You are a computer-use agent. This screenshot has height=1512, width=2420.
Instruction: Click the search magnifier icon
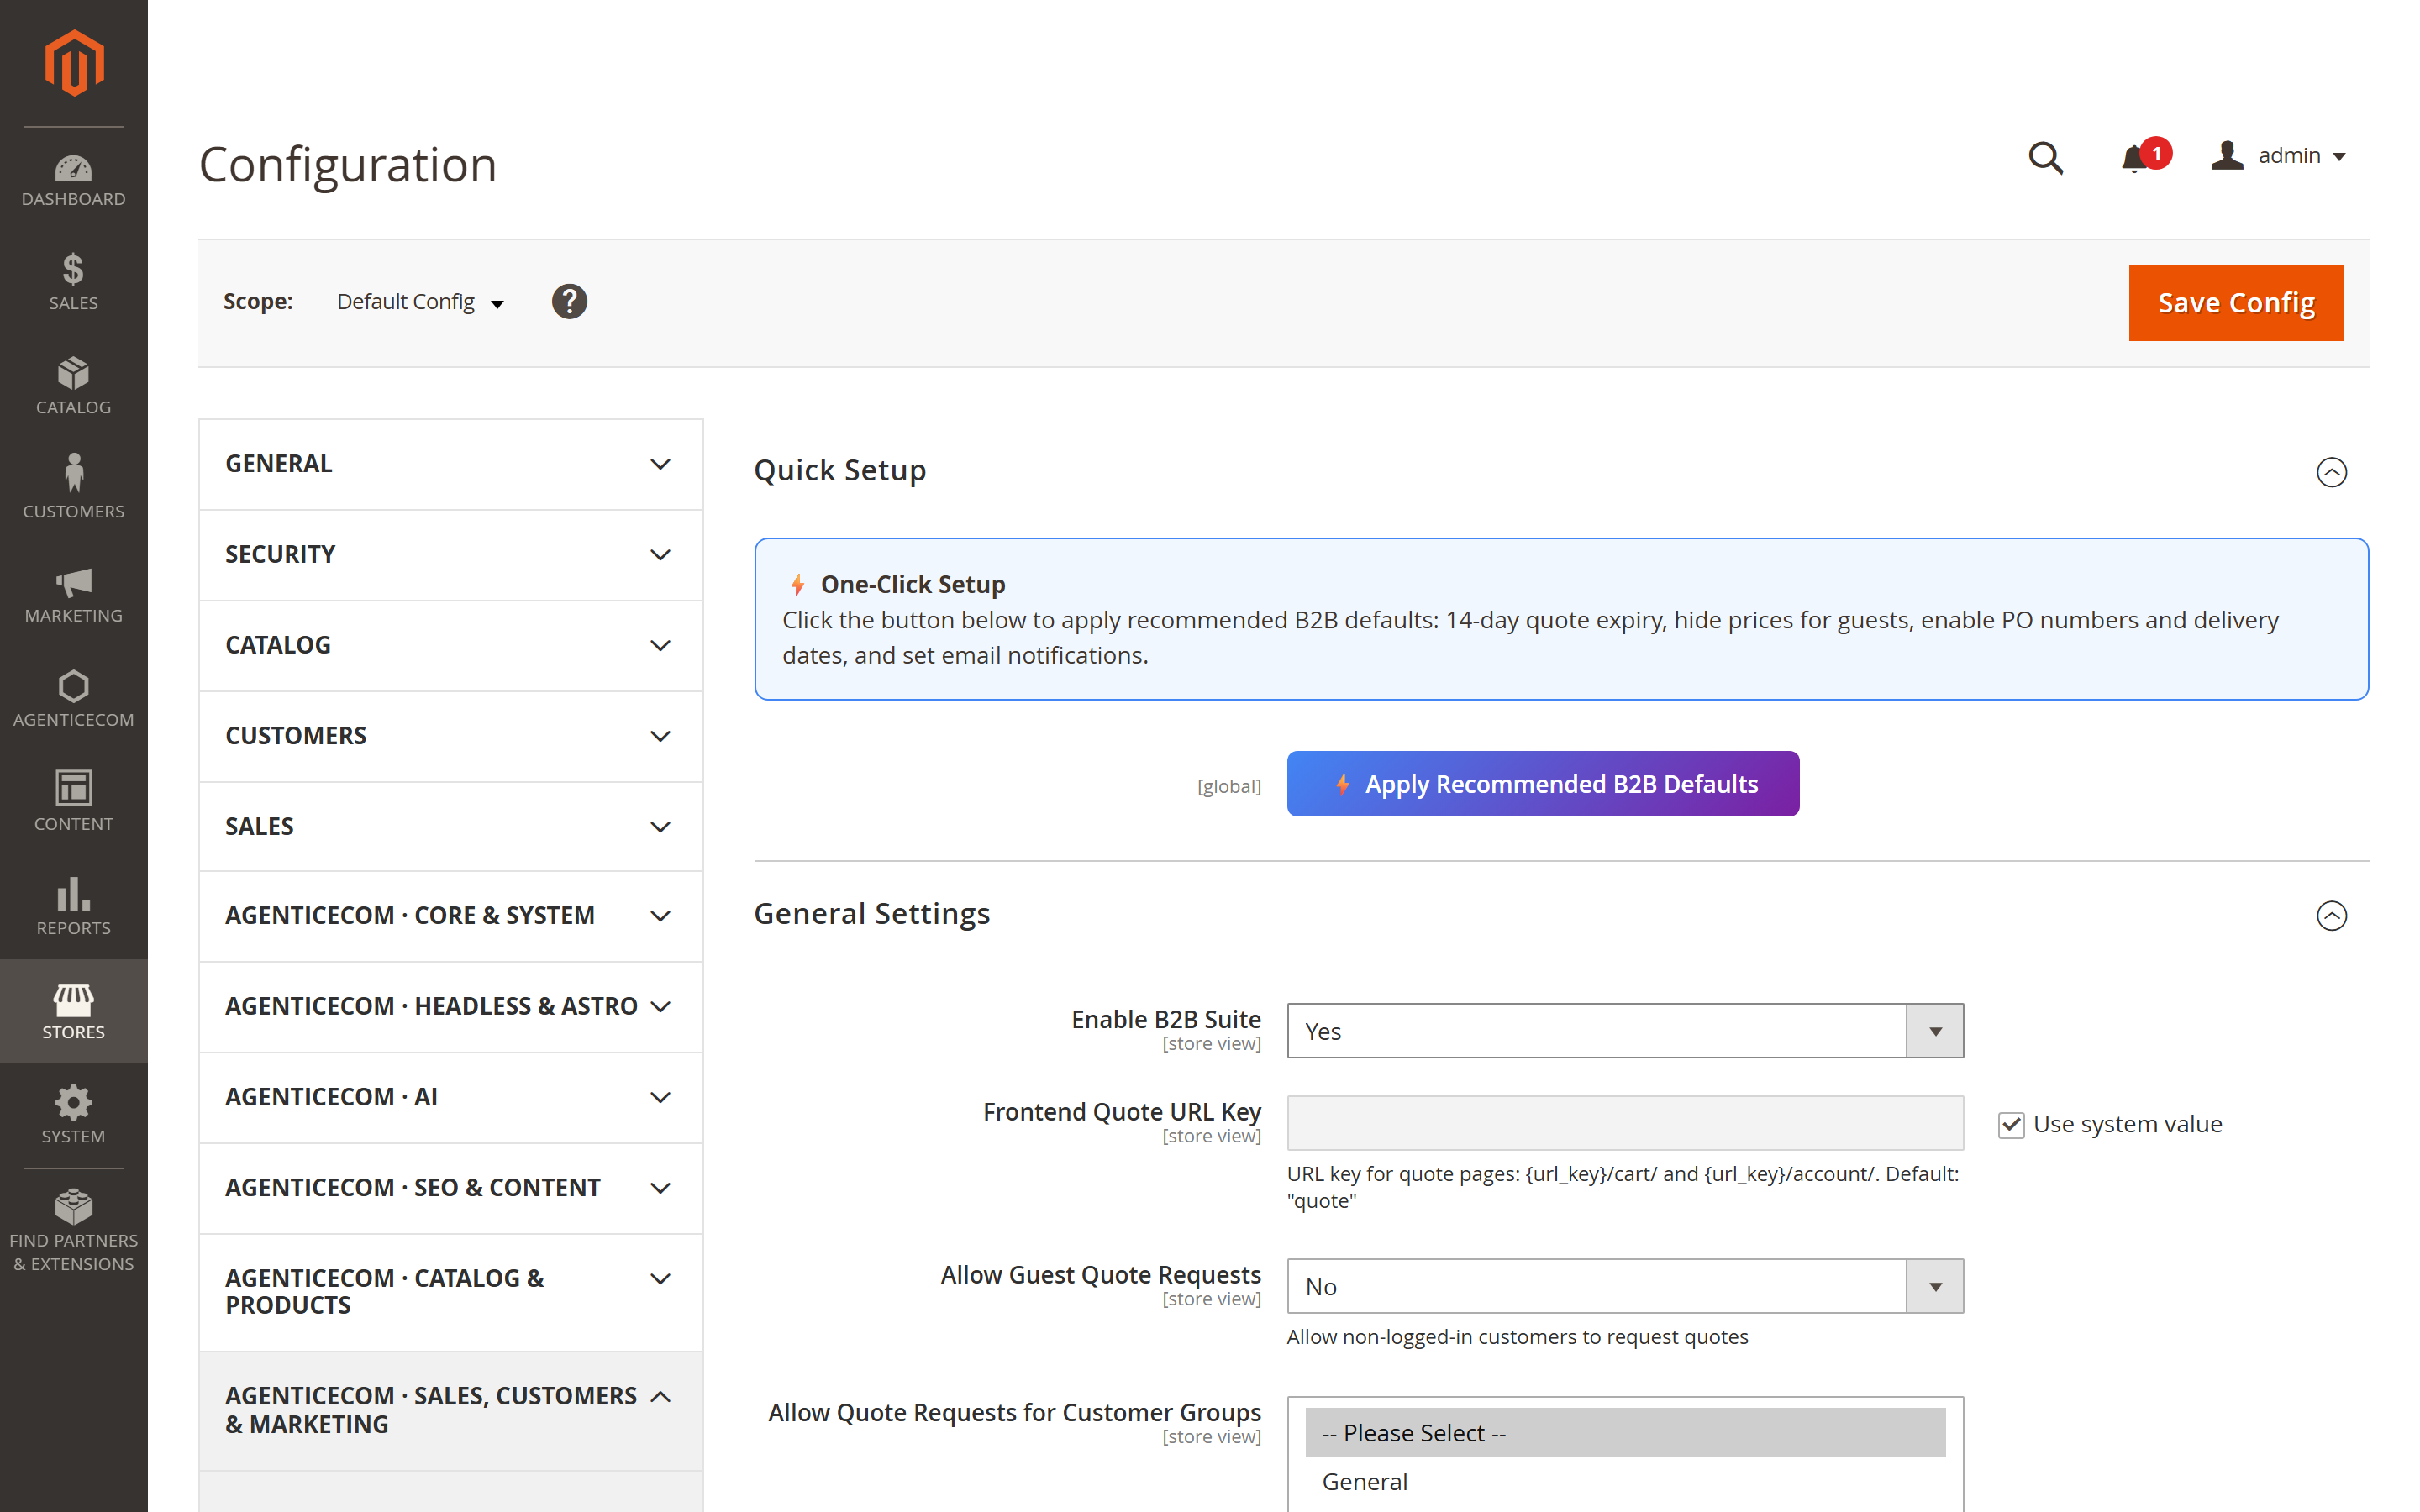click(2045, 157)
